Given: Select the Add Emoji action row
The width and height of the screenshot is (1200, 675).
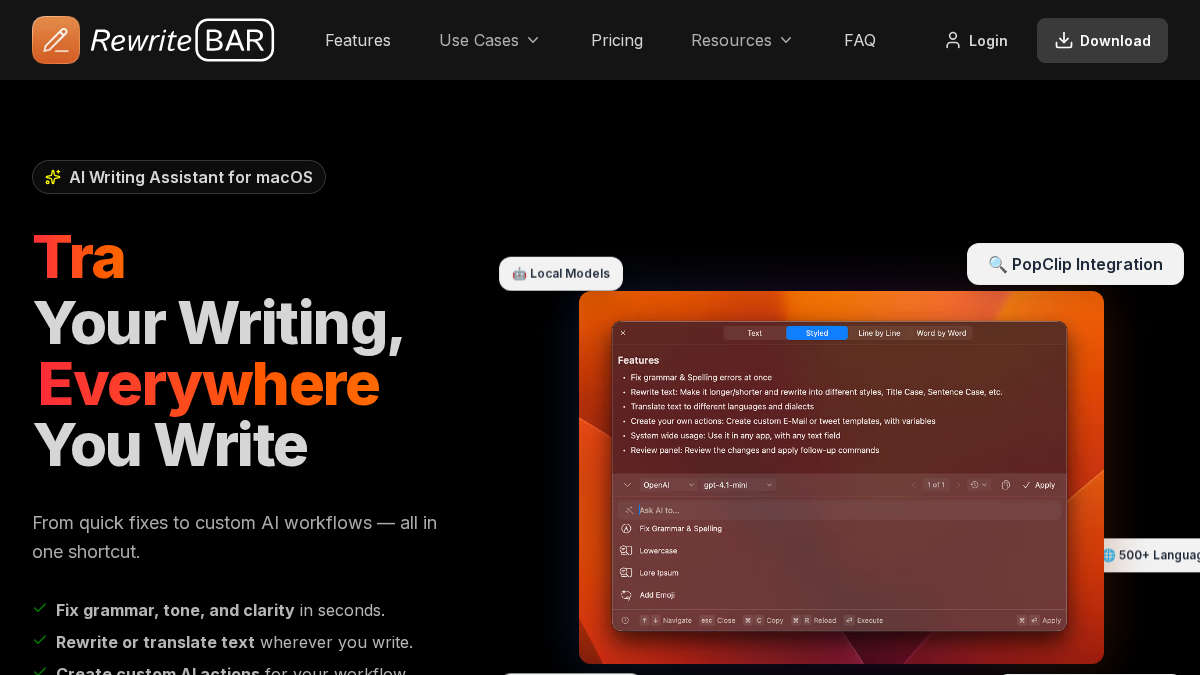Looking at the screenshot, I should point(839,594).
